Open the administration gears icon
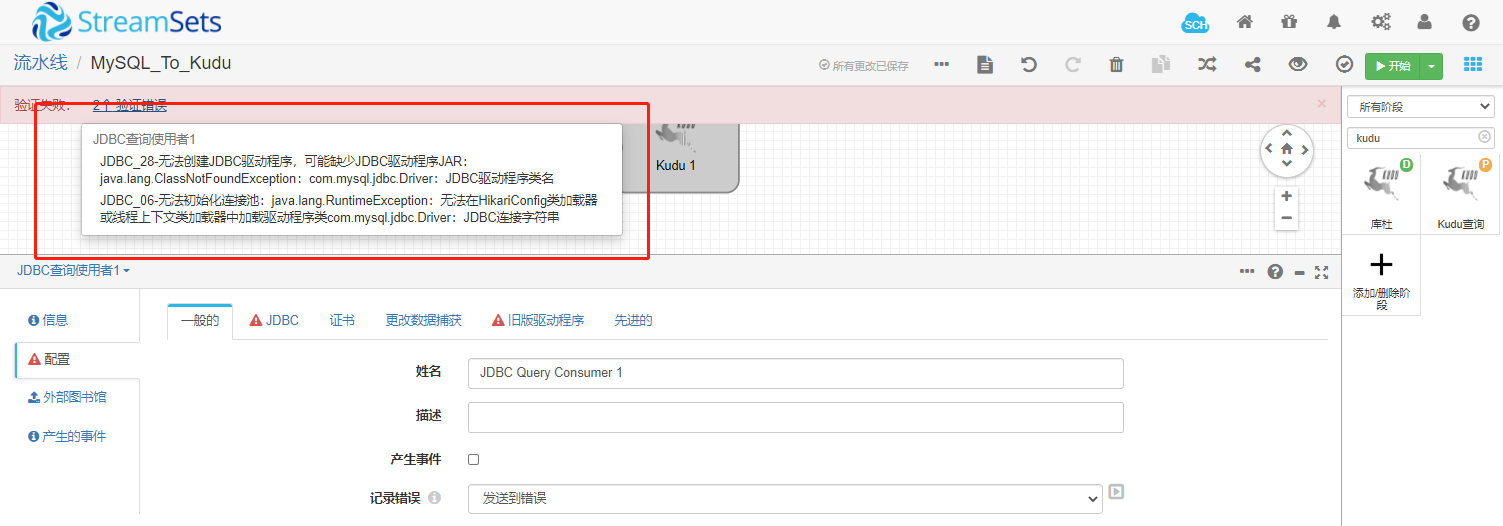Image resolution: width=1503 pixels, height=526 pixels. pos(1380,22)
